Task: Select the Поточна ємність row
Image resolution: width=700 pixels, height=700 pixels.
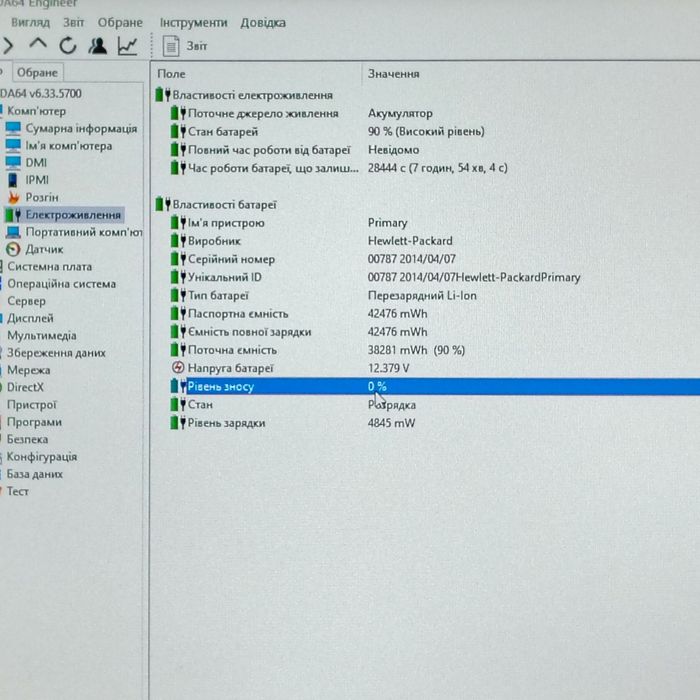Action: (427, 350)
